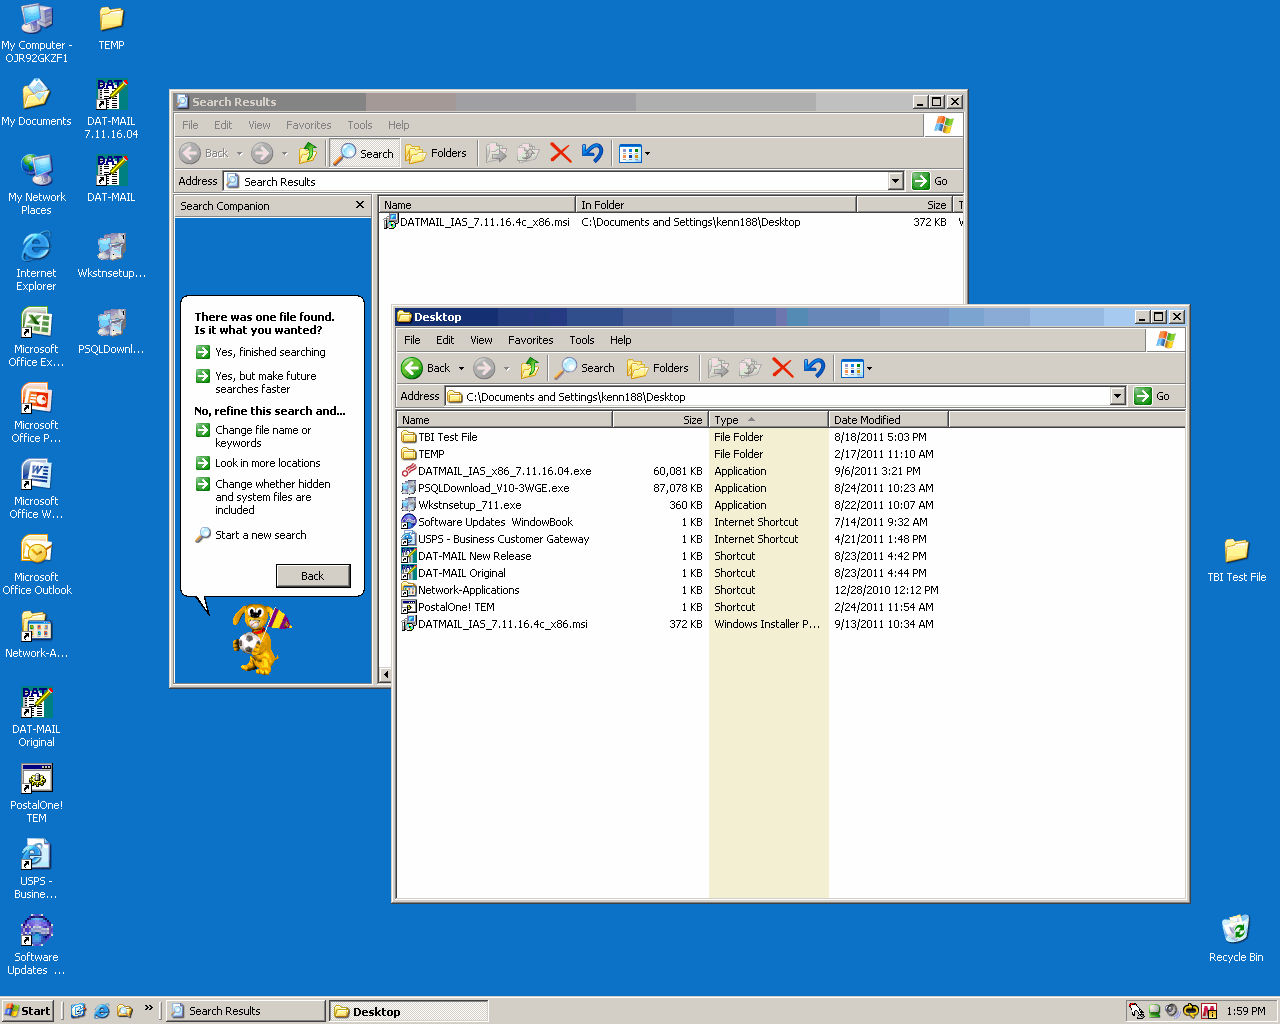The height and width of the screenshot is (1024, 1280).
Task: Open Views dropdown in Desktop window toolbar
Action: [857, 368]
